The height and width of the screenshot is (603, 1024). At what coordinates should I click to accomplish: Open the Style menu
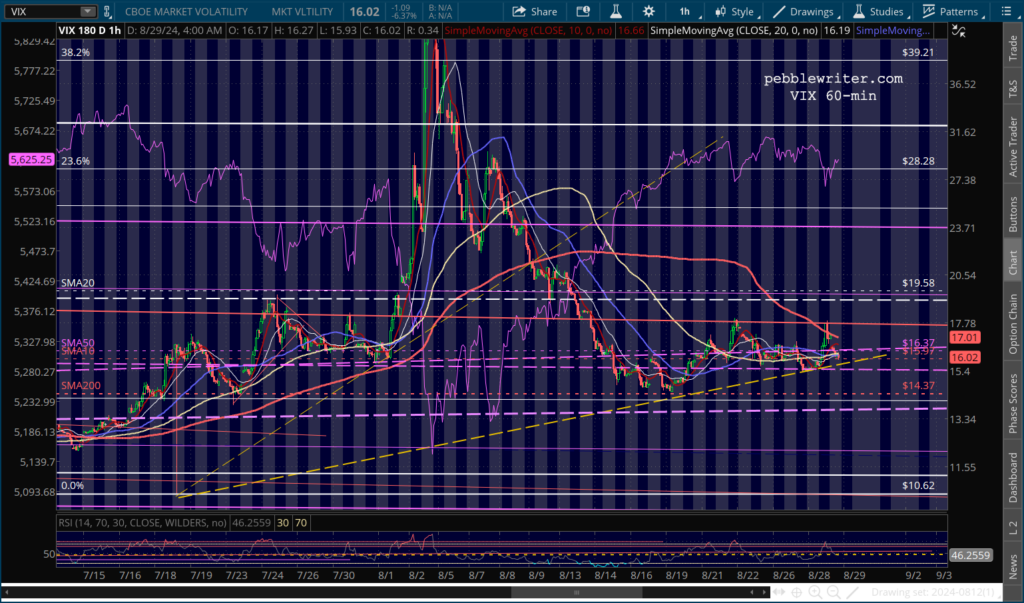[x=734, y=12]
